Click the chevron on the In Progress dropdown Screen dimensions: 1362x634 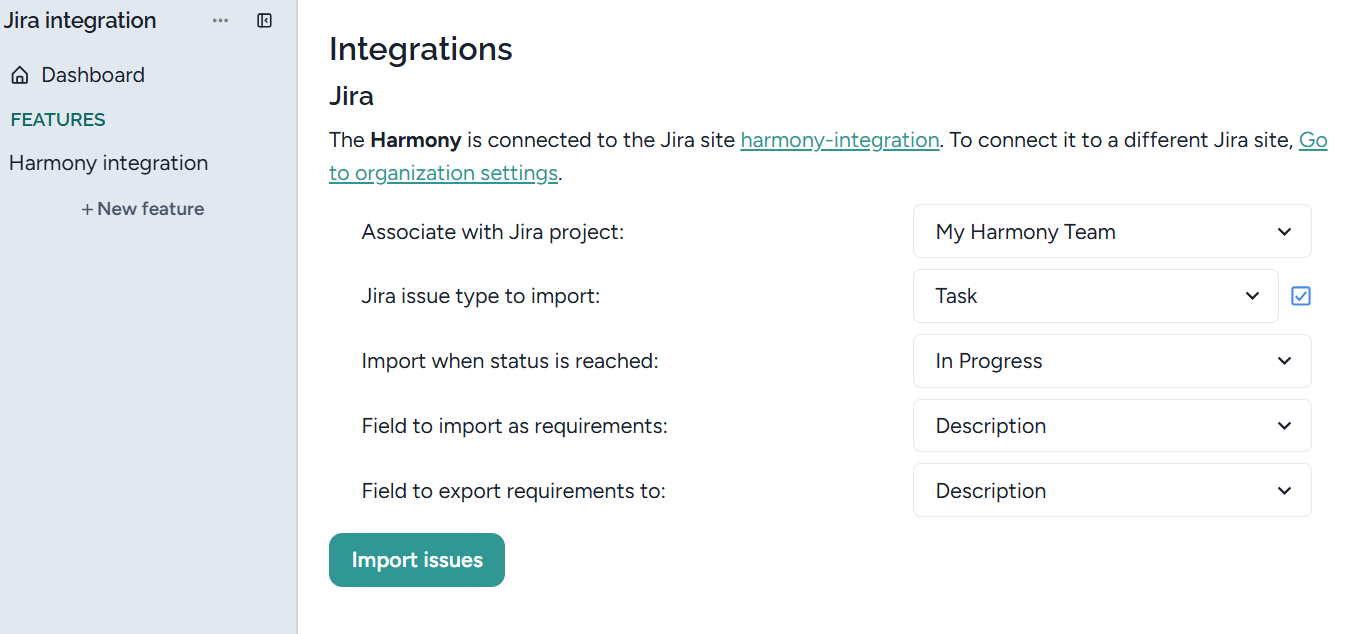(1284, 361)
